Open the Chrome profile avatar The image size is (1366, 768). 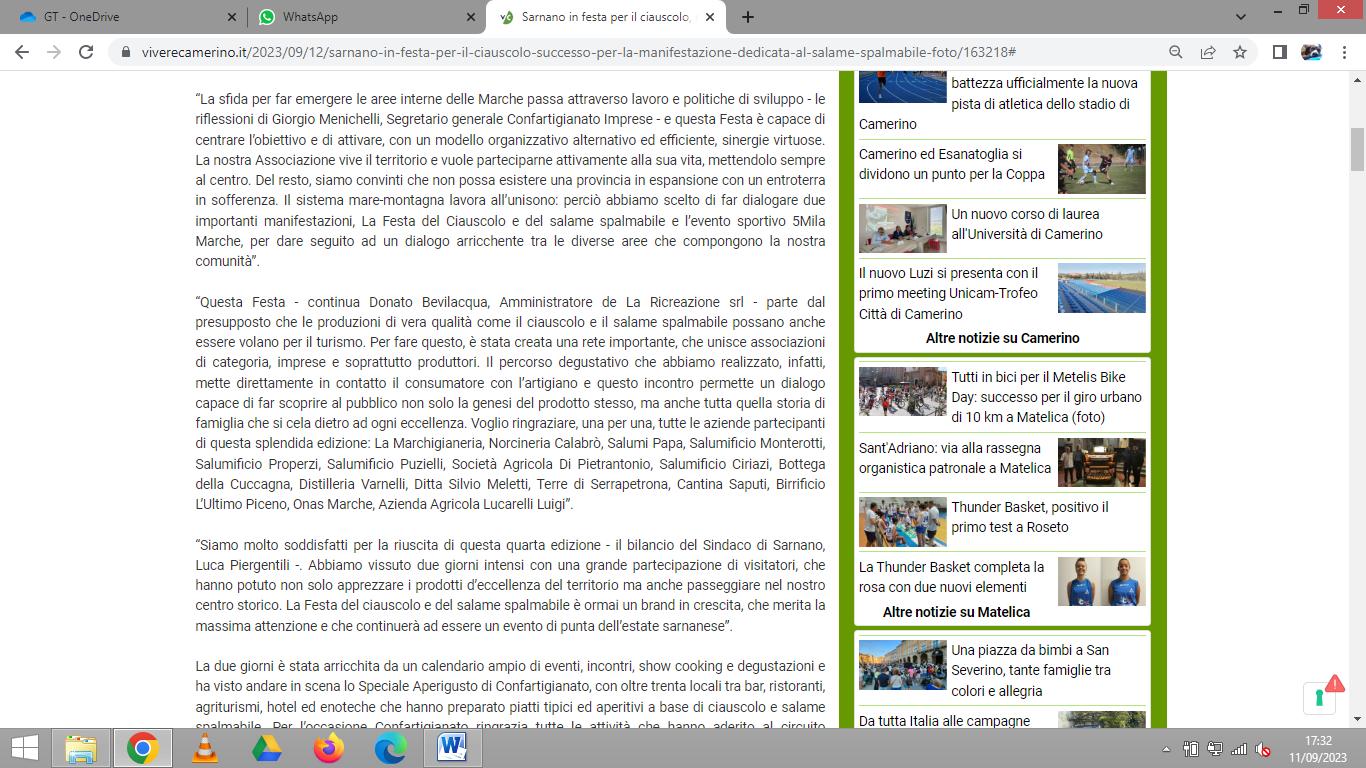tap(1311, 52)
